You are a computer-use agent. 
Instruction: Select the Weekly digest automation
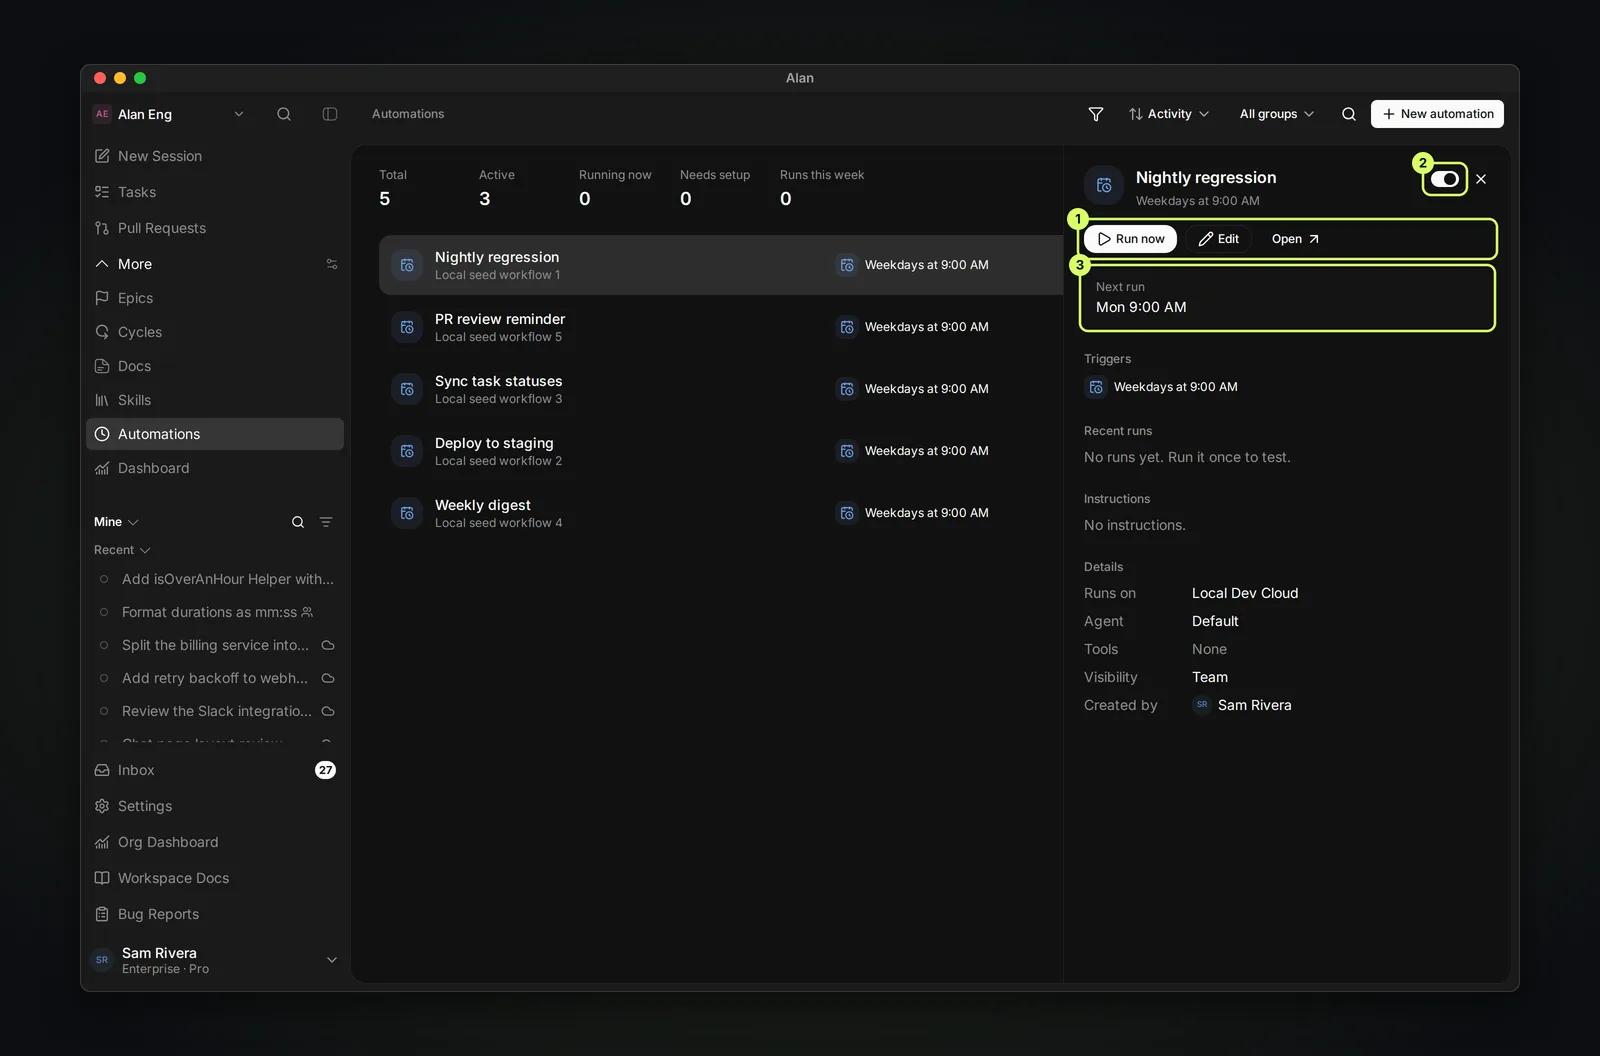coord(720,513)
